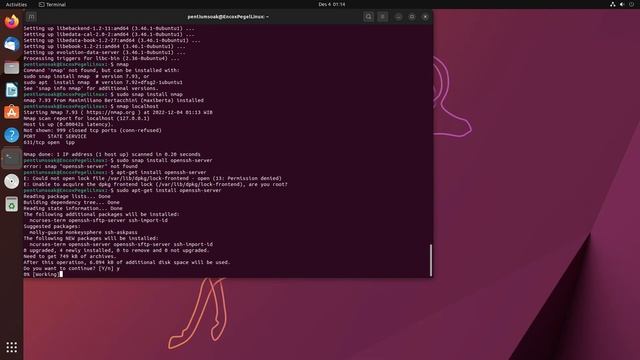This screenshot has width=640, height=360.
Task: Open the Activities overview
Action: (x=16, y=4)
